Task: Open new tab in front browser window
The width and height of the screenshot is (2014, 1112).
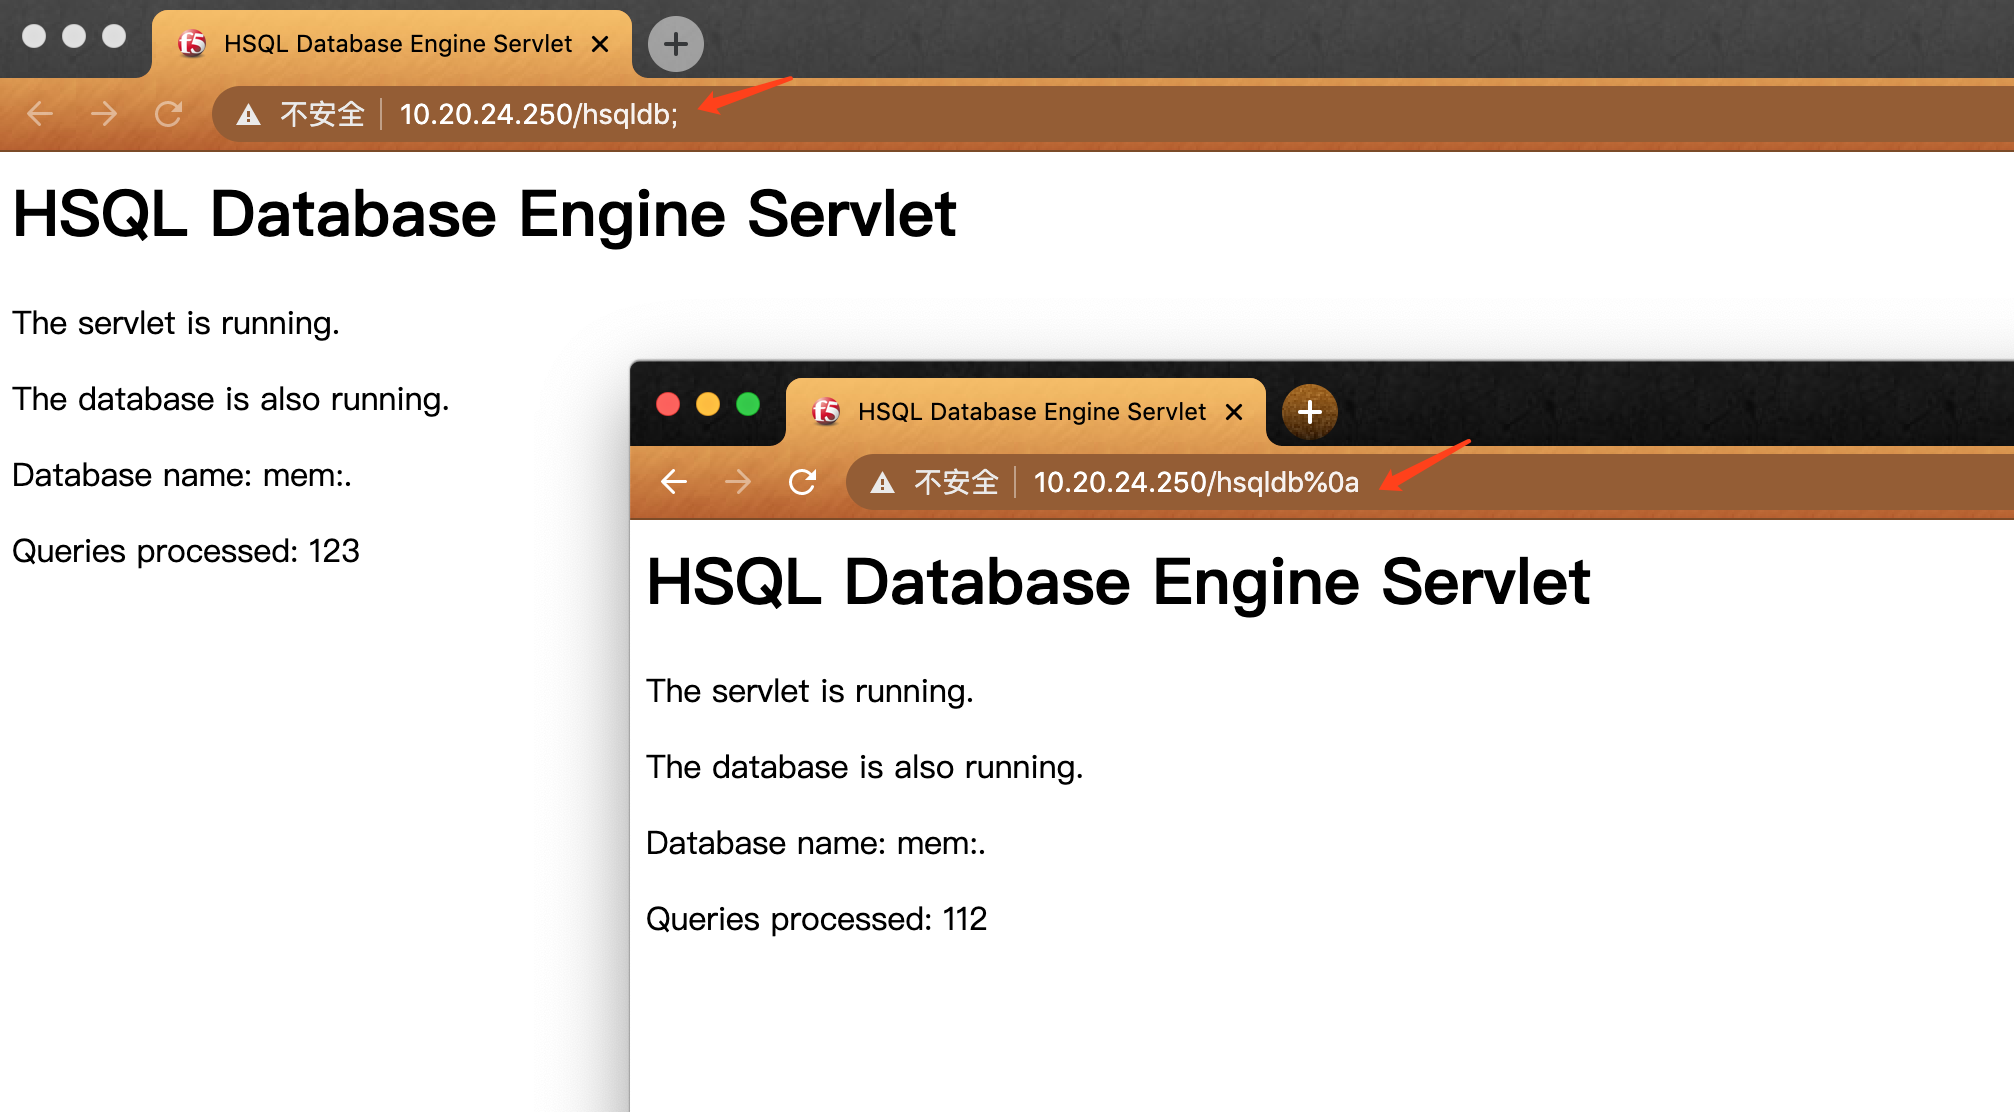Action: tap(1309, 412)
